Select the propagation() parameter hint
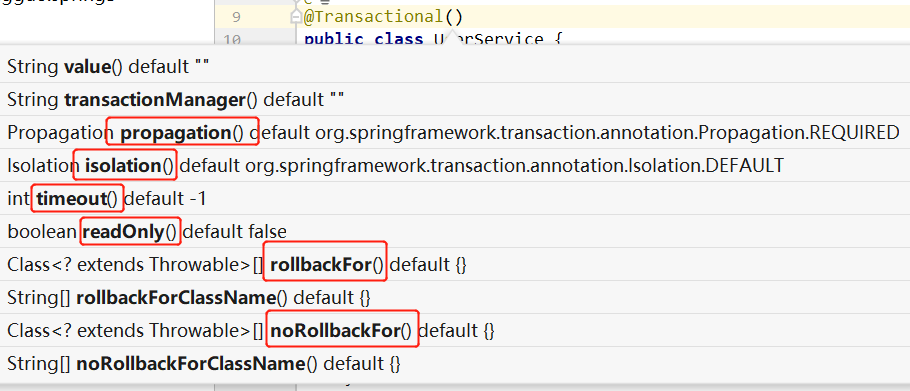The image size is (910, 391). (x=182, y=133)
